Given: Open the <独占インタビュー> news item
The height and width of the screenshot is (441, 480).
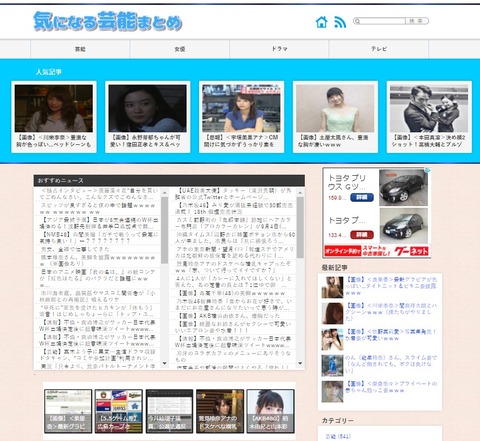Looking at the screenshot, I should point(99,194).
